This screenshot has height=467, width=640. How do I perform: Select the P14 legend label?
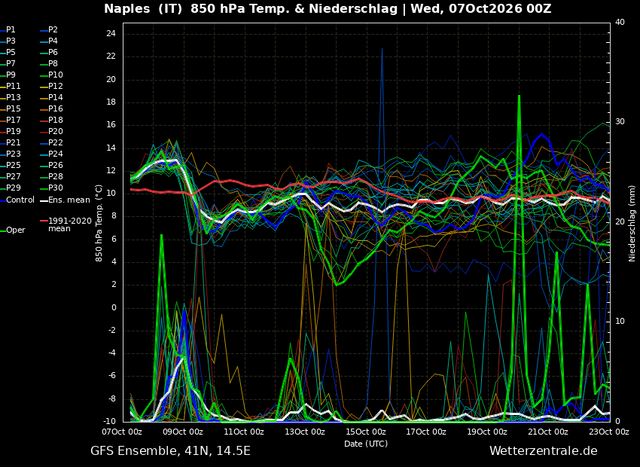coord(56,98)
